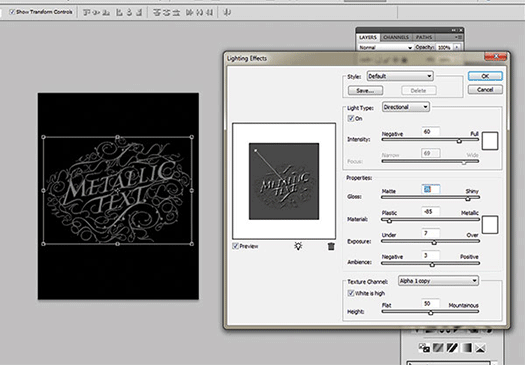Click the Ambience value field showing 3
Screen dimensions: 525x365
coord(431,255)
